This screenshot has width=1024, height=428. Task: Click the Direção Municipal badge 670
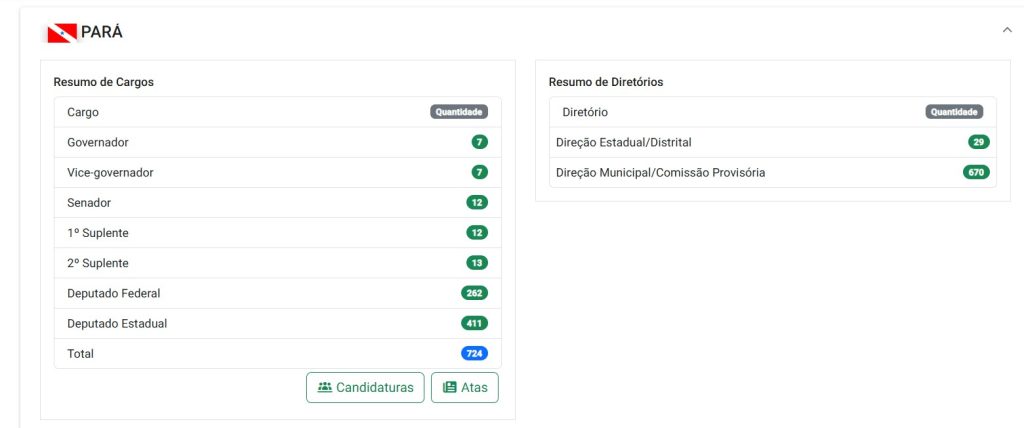click(976, 173)
